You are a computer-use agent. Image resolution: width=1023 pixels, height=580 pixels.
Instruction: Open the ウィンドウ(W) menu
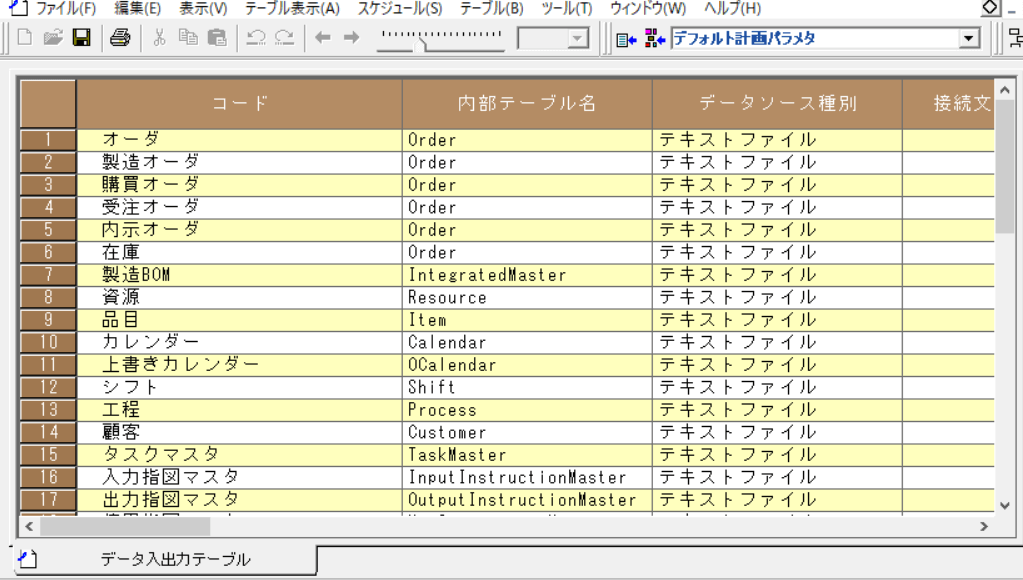(x=648, y=8)
